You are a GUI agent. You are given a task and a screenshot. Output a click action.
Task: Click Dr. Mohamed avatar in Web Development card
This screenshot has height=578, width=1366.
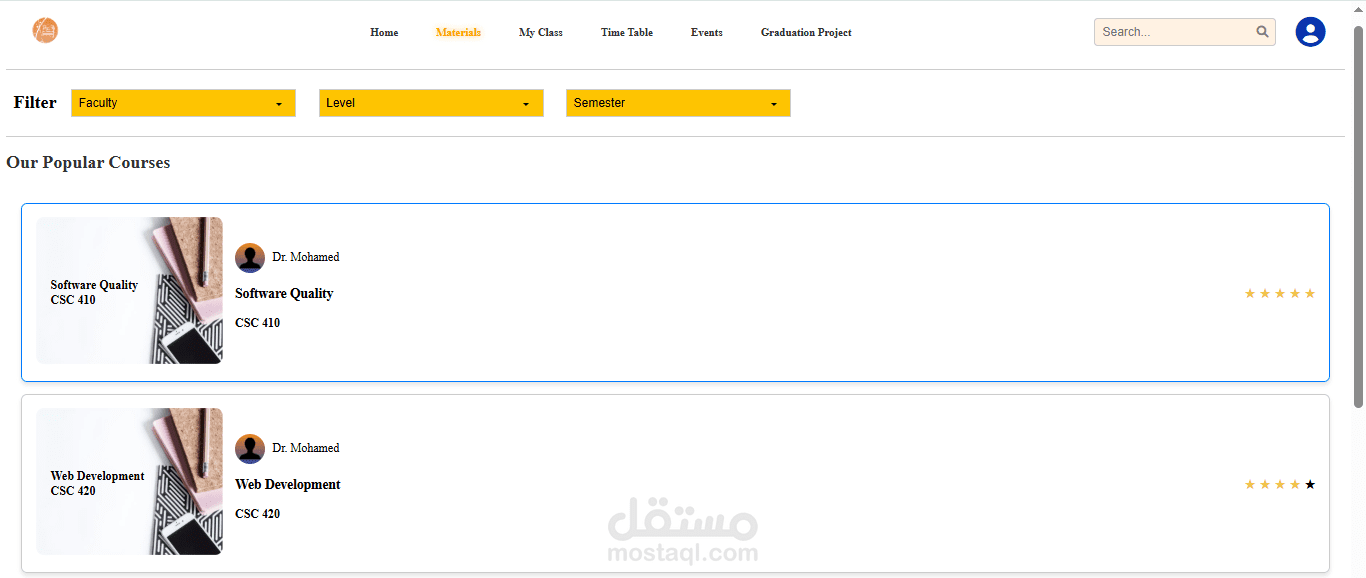point(250,449)
